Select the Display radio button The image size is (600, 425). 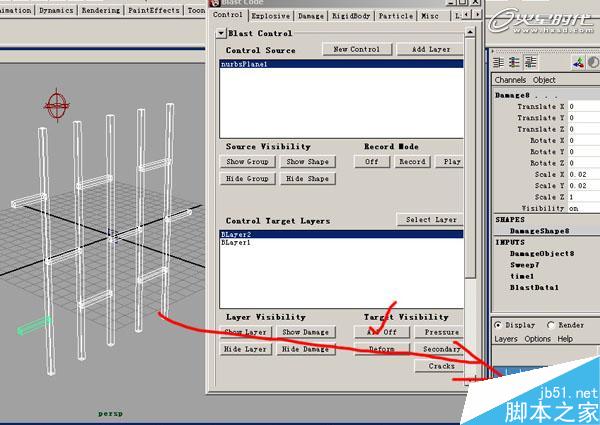click(498, 325)
